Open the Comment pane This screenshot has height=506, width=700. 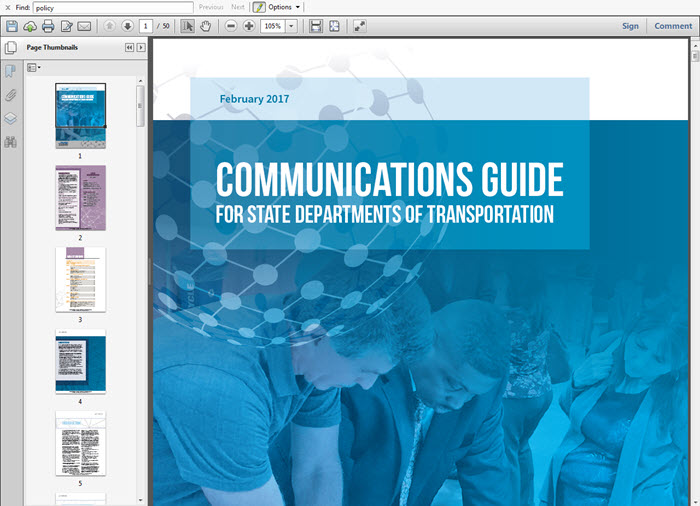[673, 26]
